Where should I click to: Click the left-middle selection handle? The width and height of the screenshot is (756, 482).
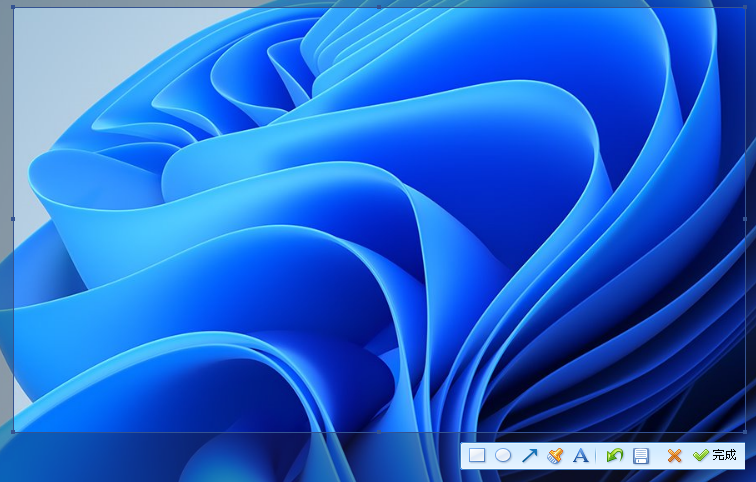(13, 219)
